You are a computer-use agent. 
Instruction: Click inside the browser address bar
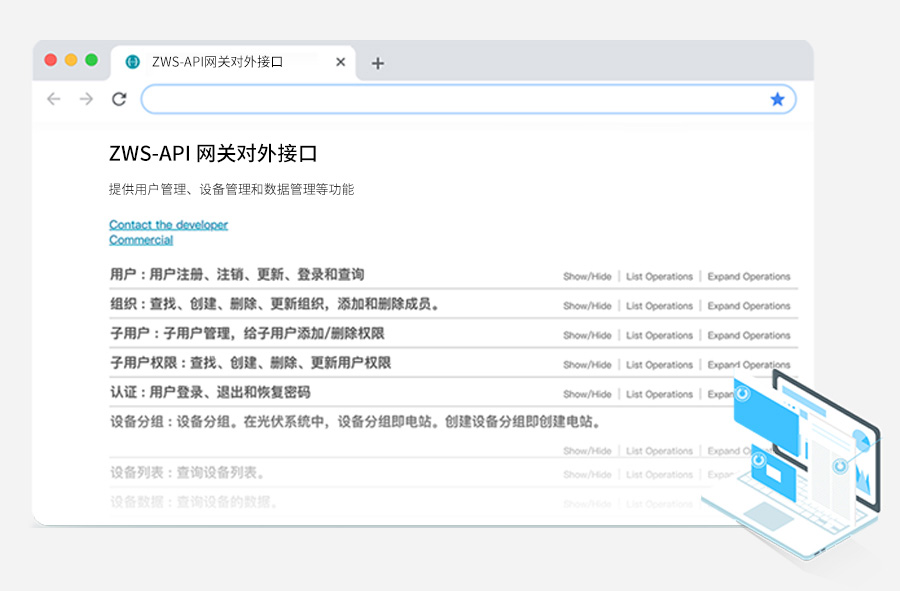click(450, 99)
